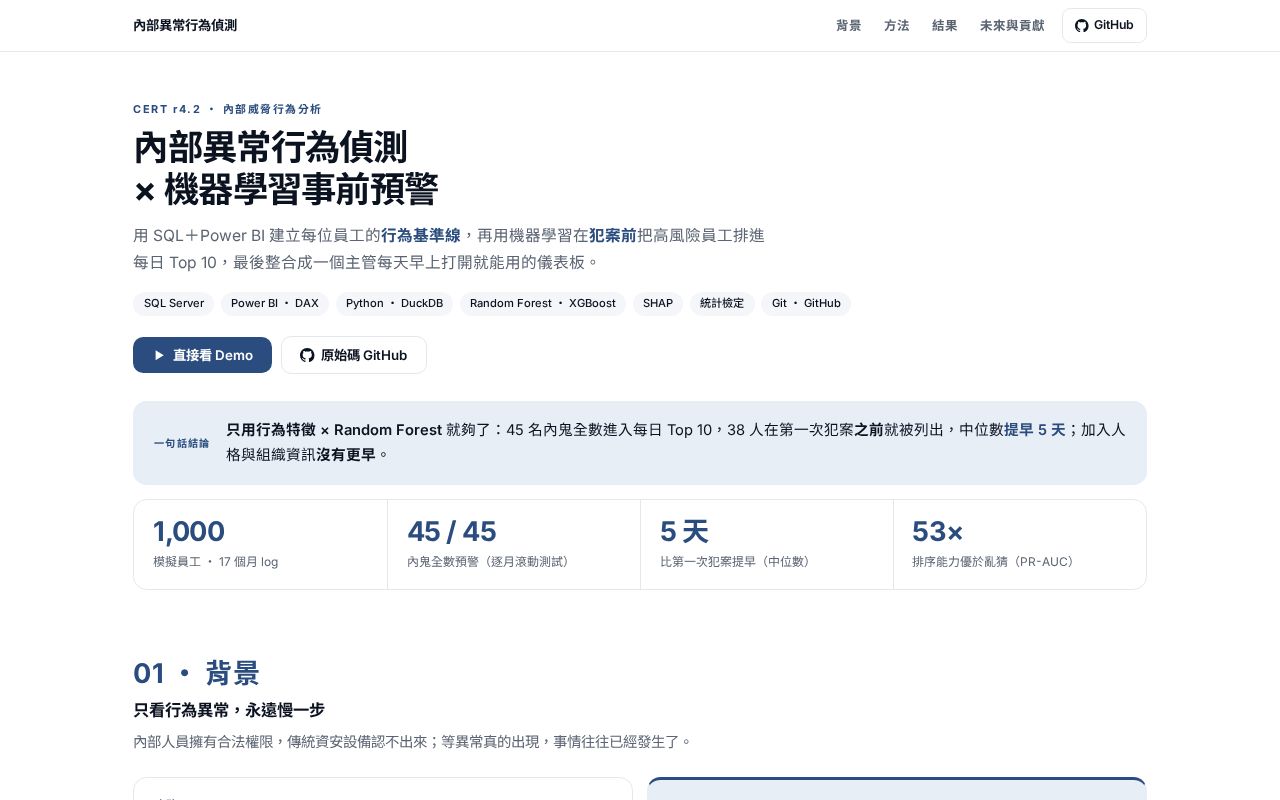This screenshot has width=1280, height=800.
Task: Click the 45 / 45 內鬼全數預警 stat card
Action: (514, 545)
